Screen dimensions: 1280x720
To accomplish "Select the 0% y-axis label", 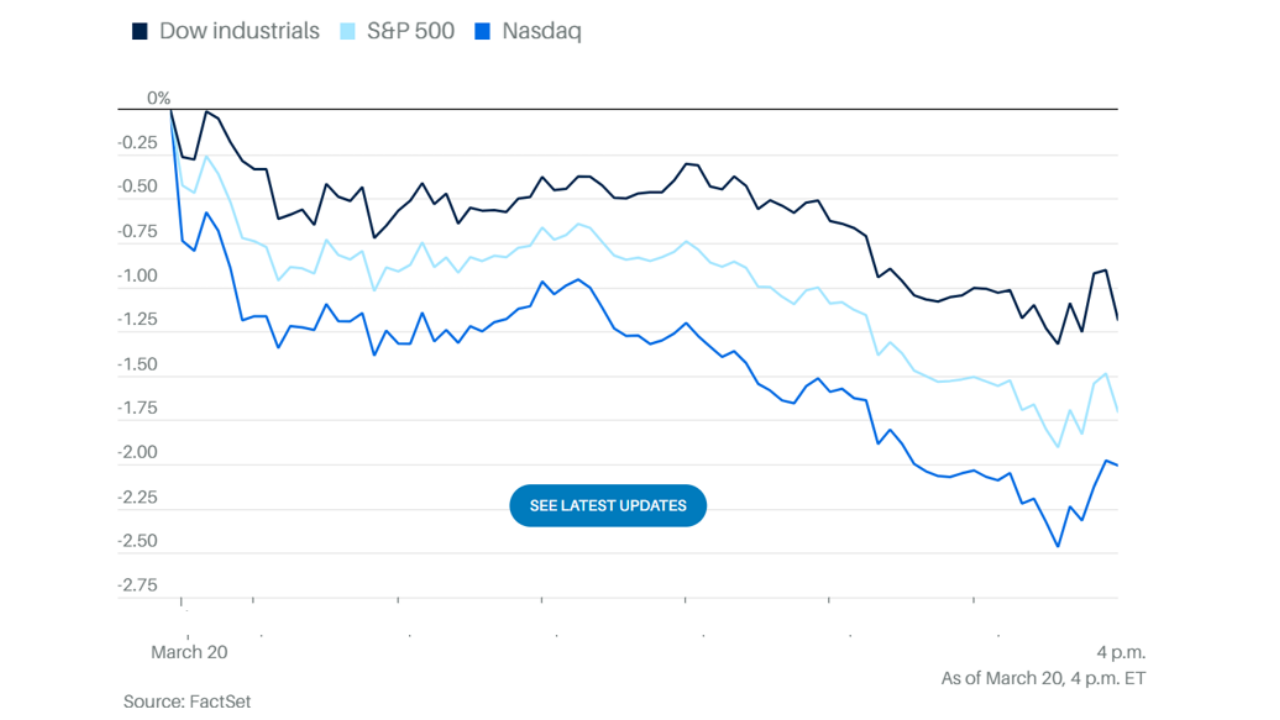I will (159, 98).
